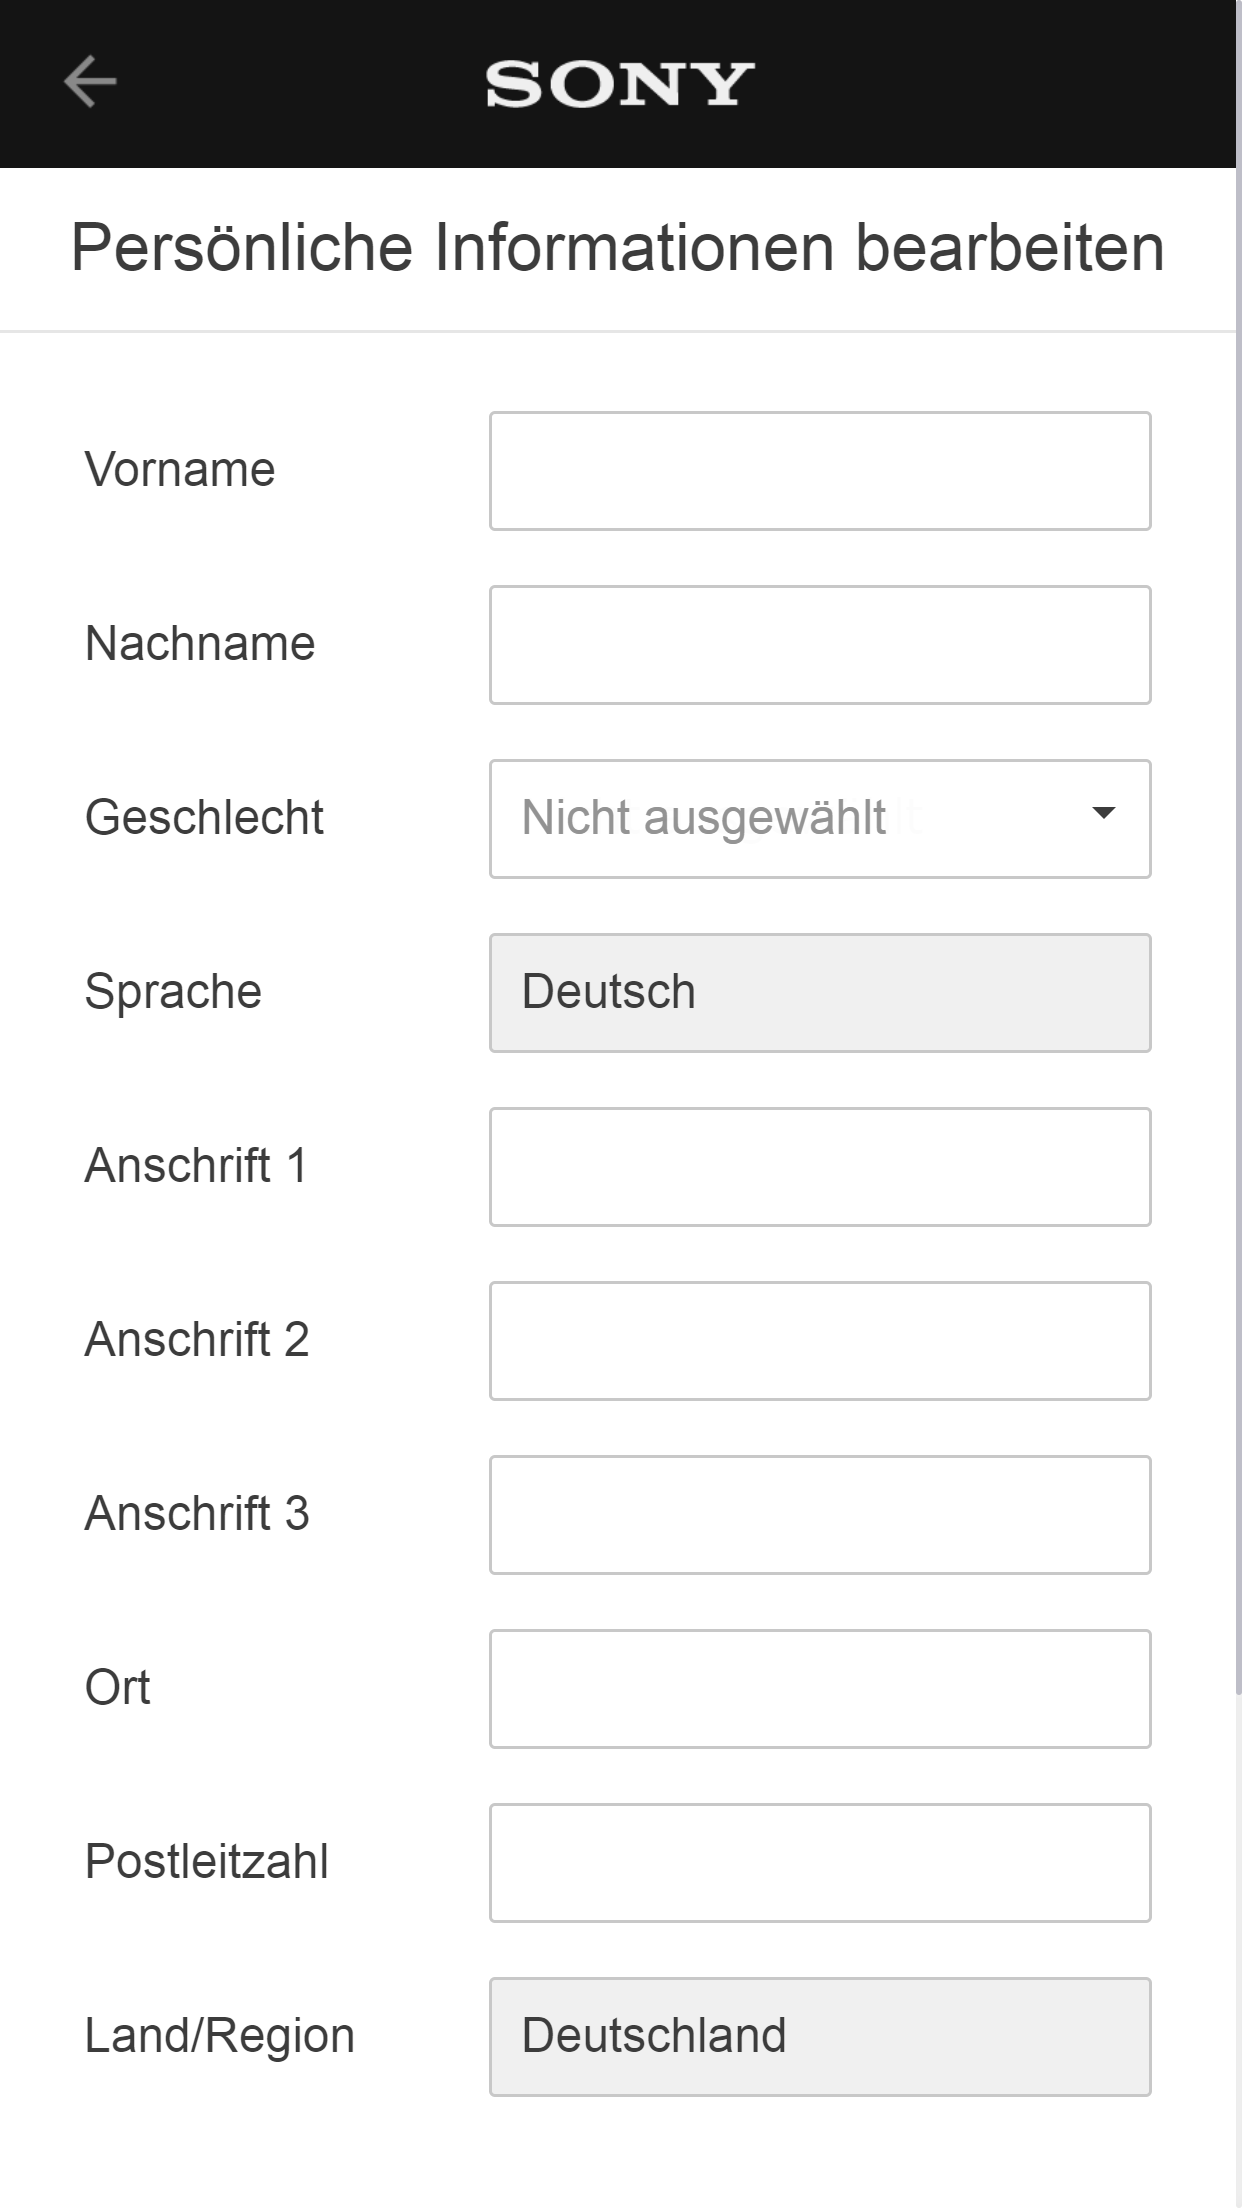Viewport: 1242px width, 2208px height.
Task: Focus the Anschrift 2 input
Action: coord(820,1340)
